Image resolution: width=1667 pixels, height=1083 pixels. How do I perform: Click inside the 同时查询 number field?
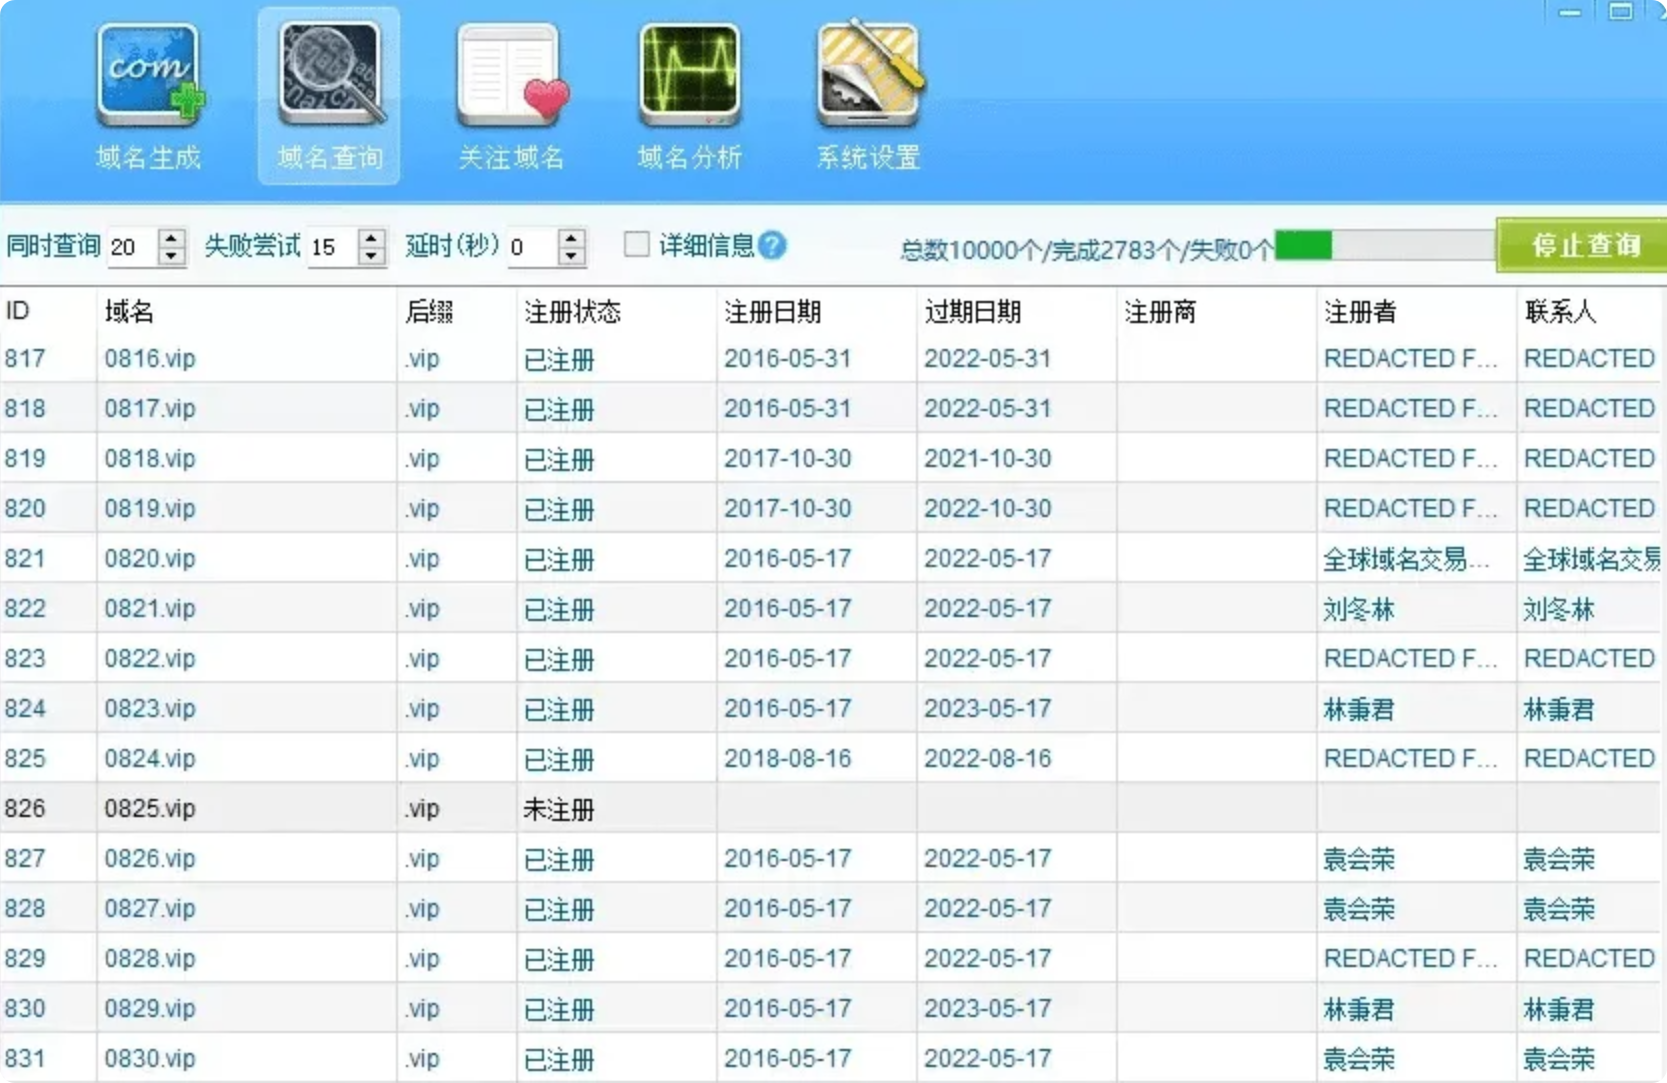point(130,247)
